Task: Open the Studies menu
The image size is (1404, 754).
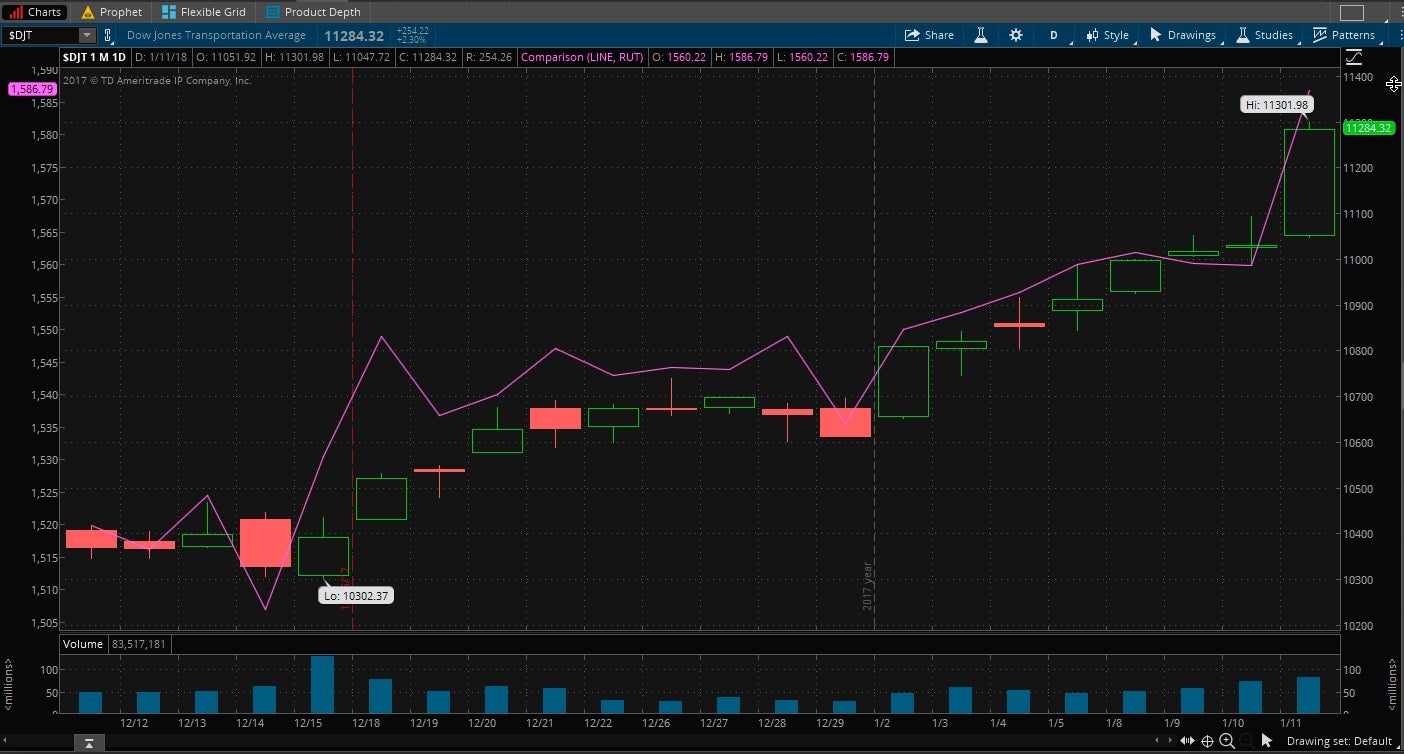Action: pyautogui.click(x=1264, y=35)
